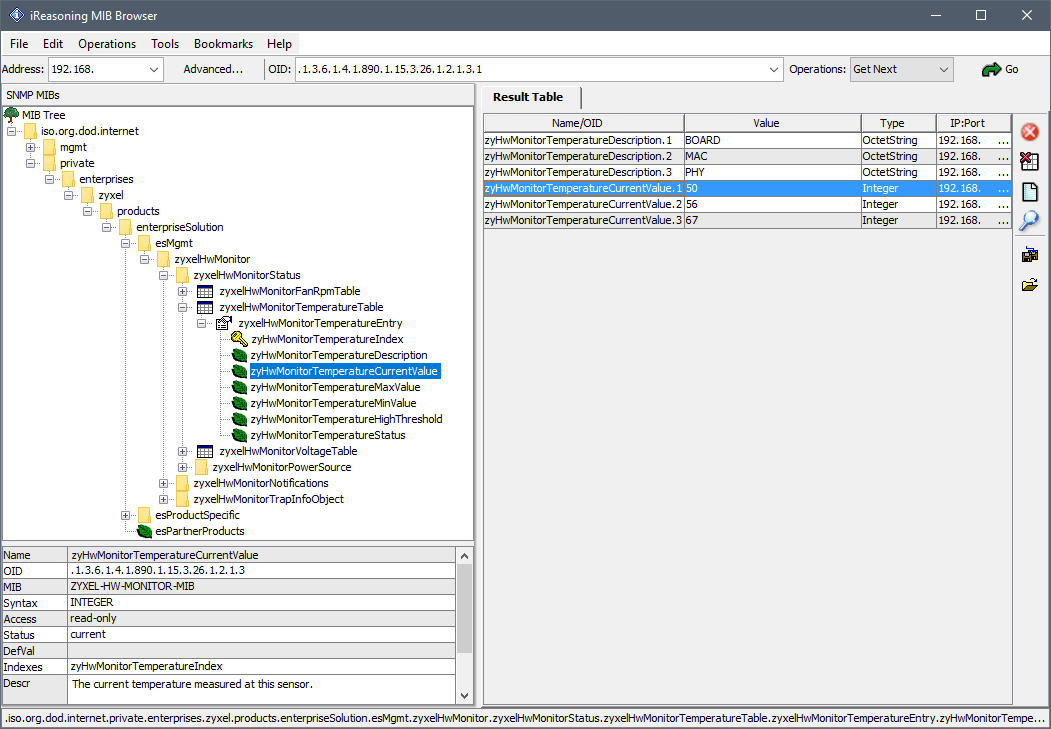Screen dimensions: 1051x729
Task: Click the zyxelHwMonitorVoltageTable table icon
Action: tap(205, 451)
